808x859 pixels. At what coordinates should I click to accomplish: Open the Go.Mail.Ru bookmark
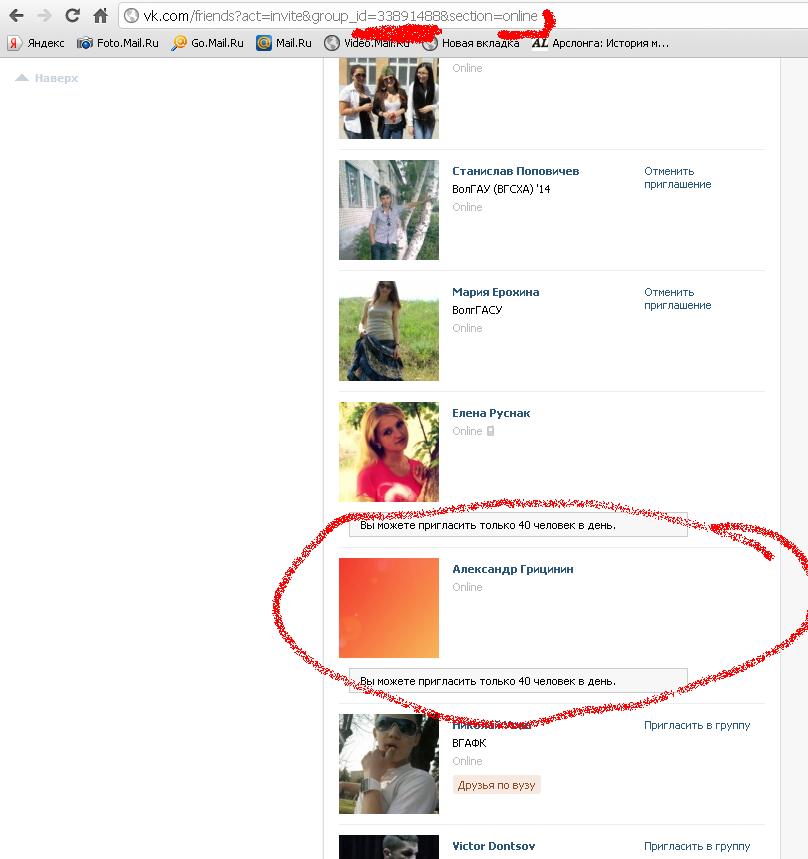(208, 43)
